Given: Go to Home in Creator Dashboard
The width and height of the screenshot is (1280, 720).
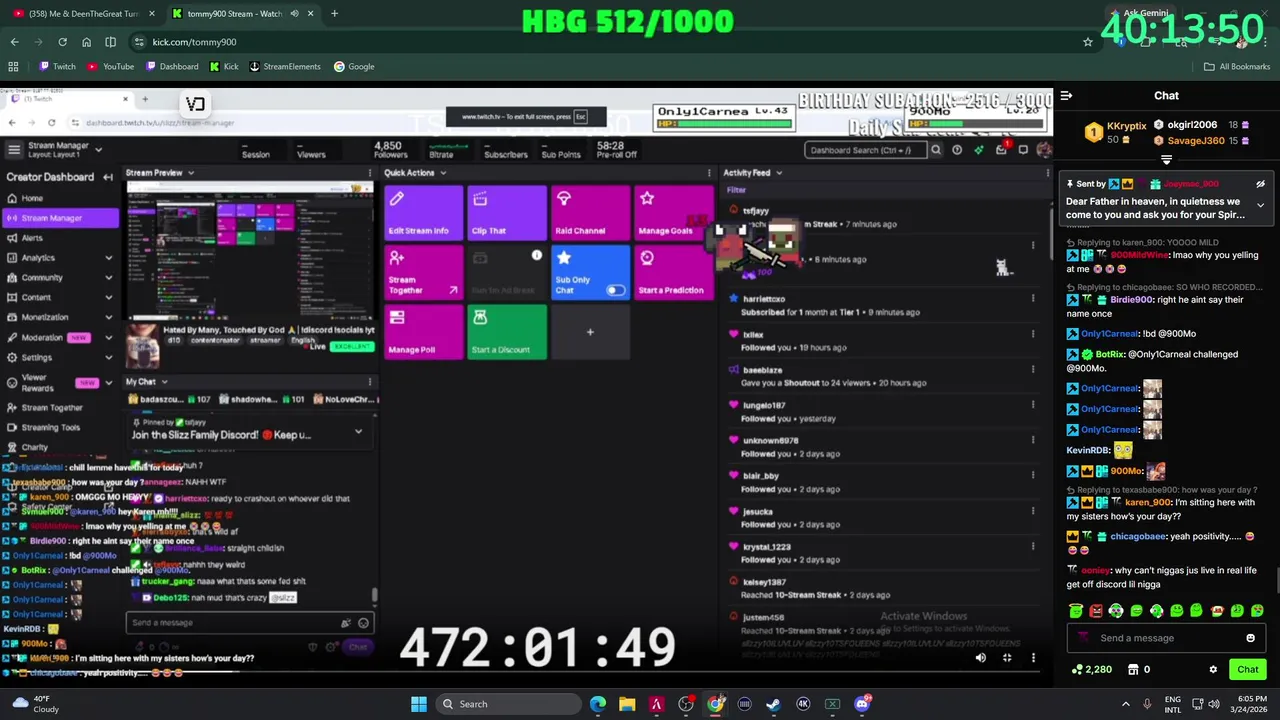Looking at the screenshot, I should coord(32,198).
